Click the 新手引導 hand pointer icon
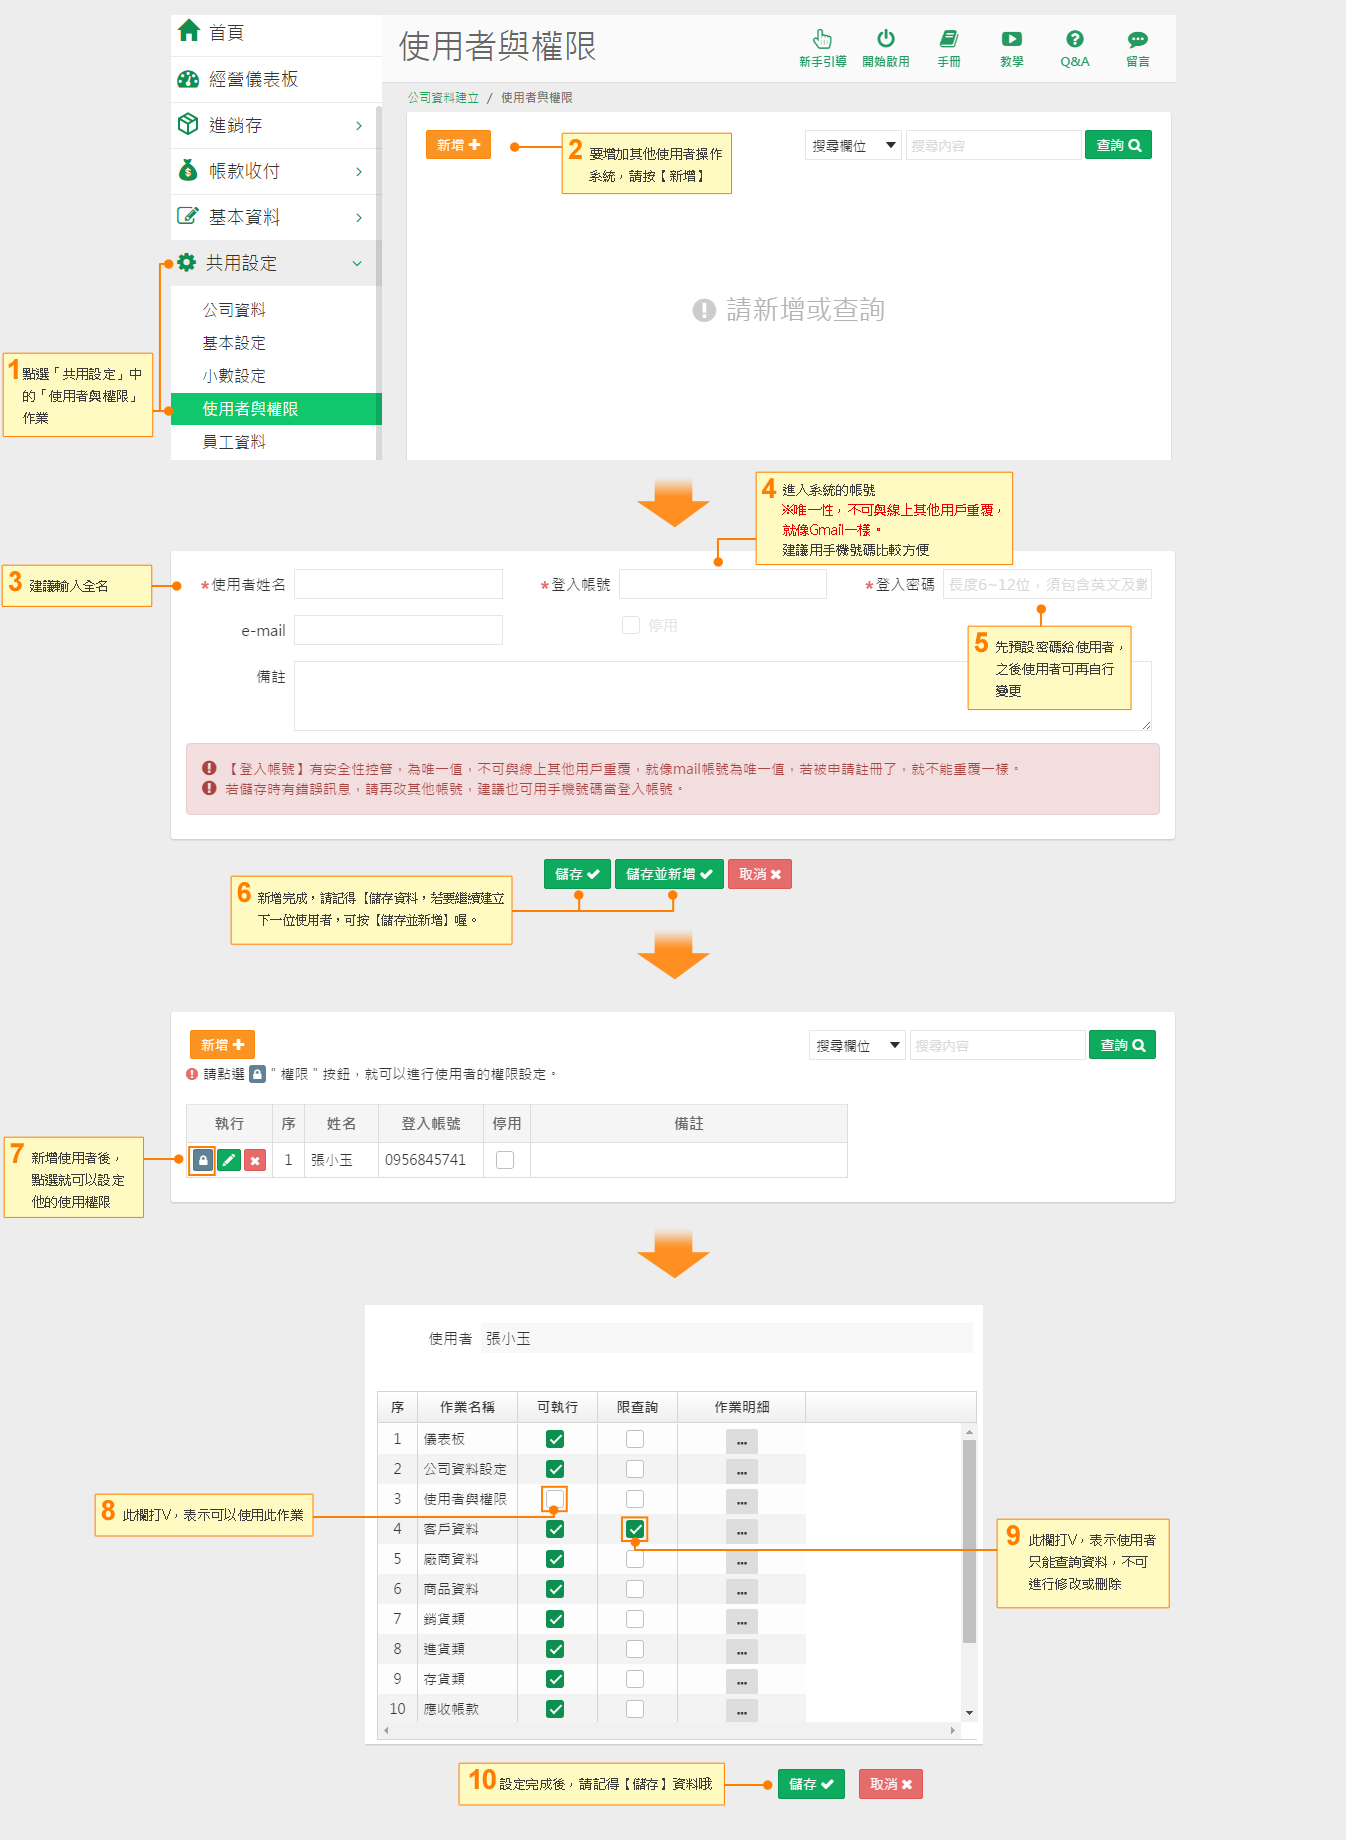1346x1840 pixels. pyautogui.click(x=822, y=40)
